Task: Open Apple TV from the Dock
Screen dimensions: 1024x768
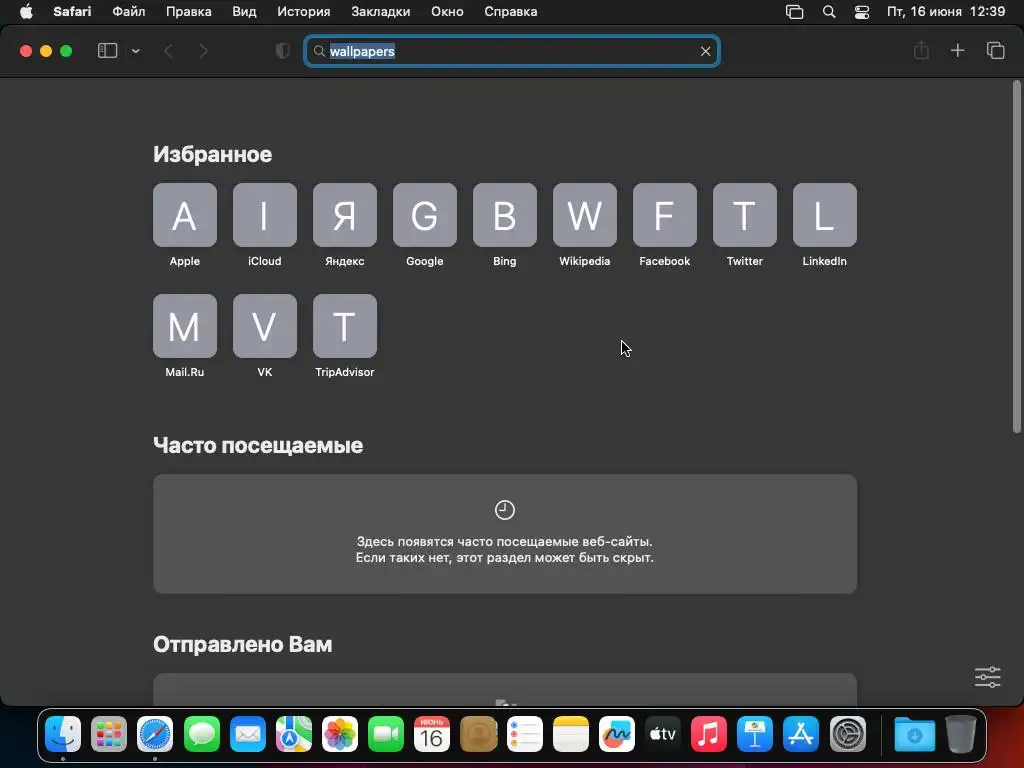Action: (662, 734)
